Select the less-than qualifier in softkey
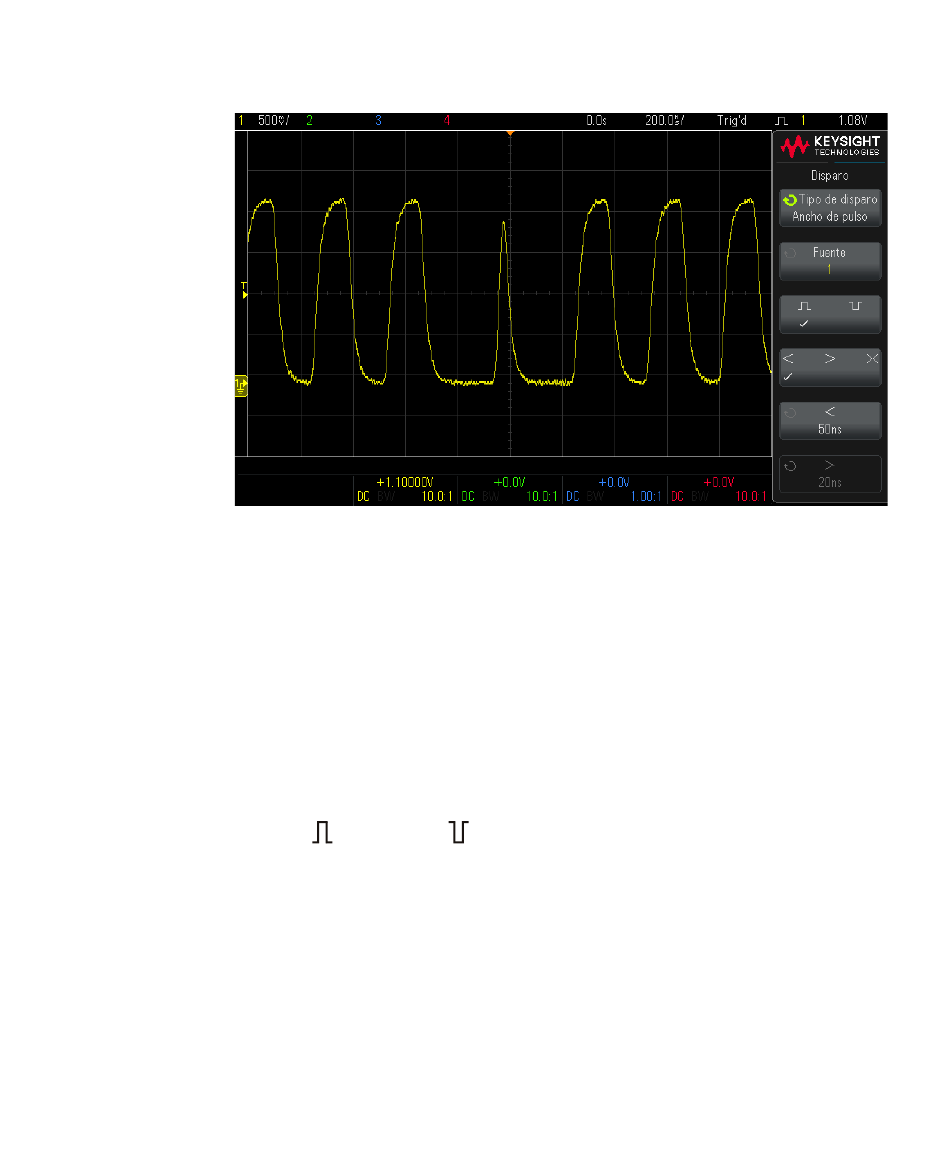 point(788,359)
